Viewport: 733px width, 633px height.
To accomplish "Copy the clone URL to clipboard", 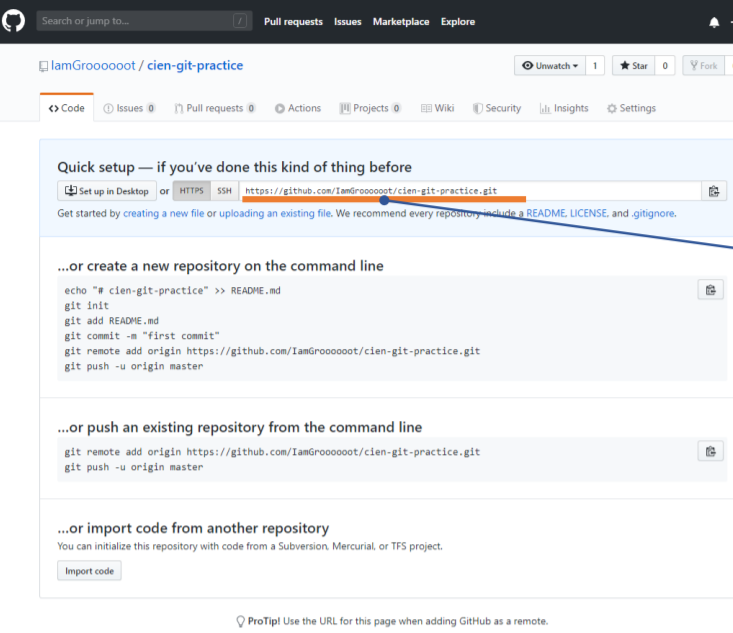I will pyautogui.click(x=714, y=191).
